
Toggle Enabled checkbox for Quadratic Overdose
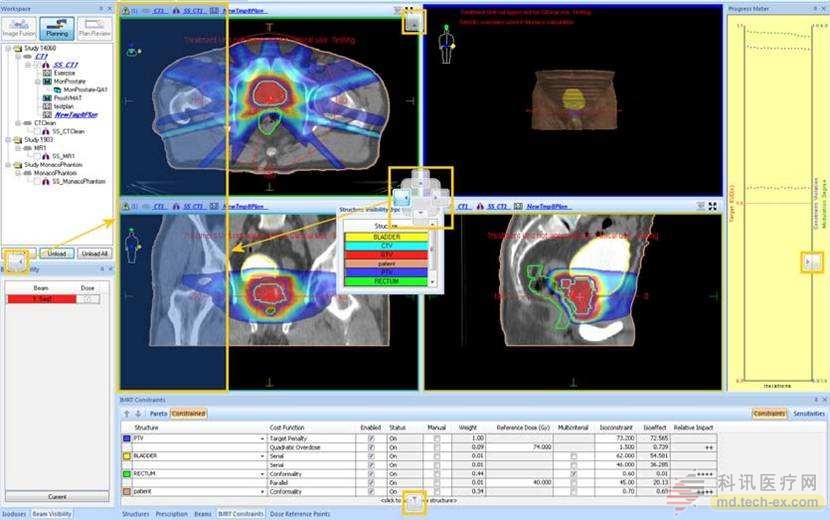pos(371,447)
